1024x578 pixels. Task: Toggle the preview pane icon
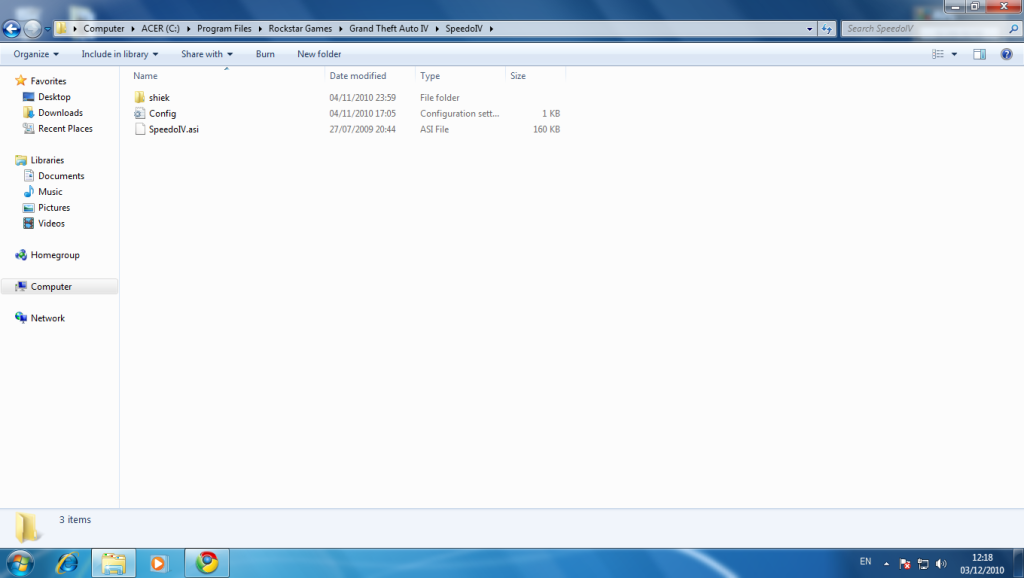[980, 54]
